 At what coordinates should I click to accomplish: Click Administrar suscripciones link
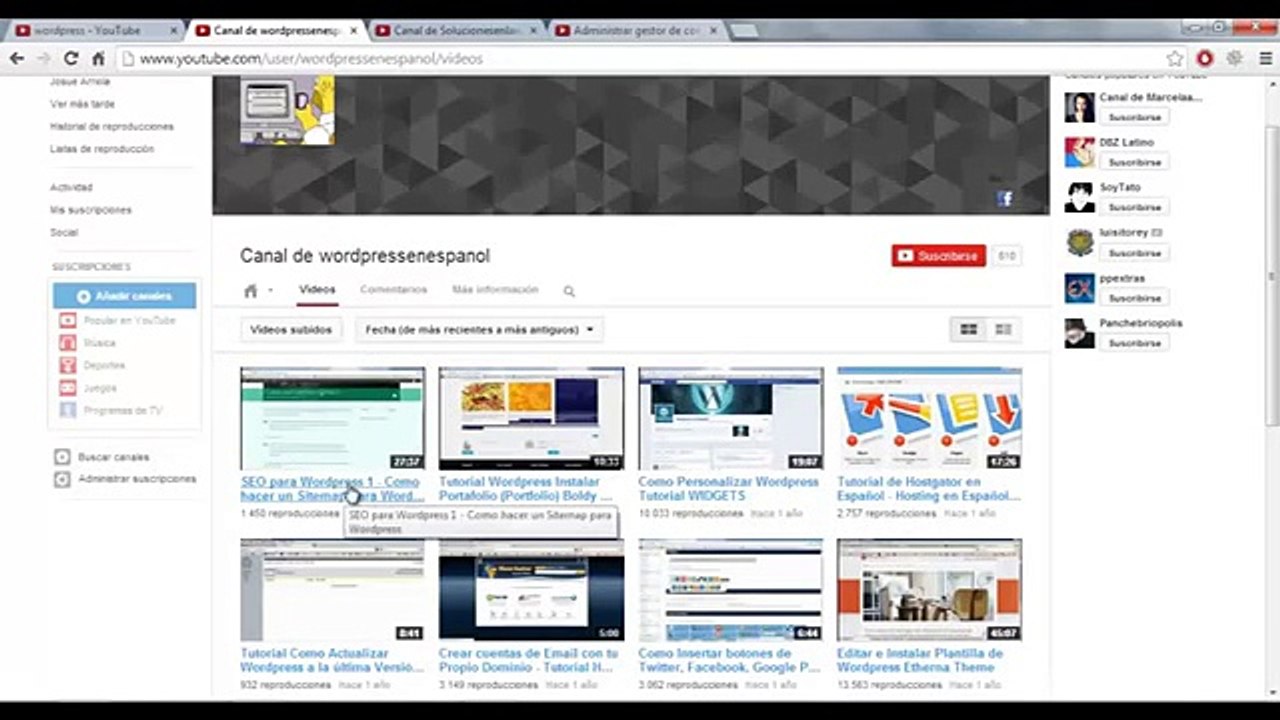click(137, 479)
